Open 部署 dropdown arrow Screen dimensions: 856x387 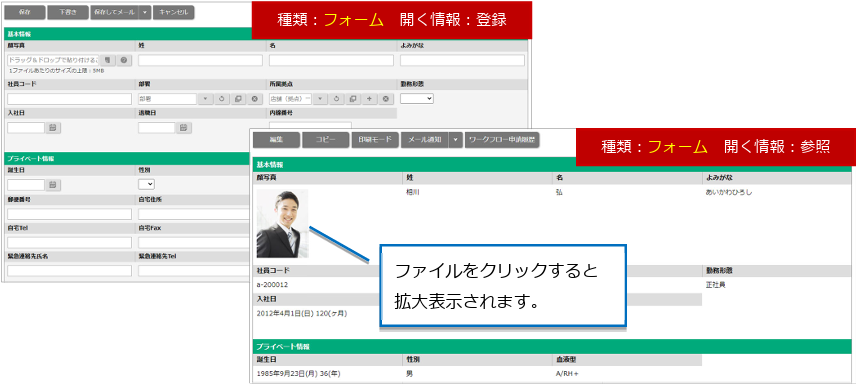click(205, 99)
